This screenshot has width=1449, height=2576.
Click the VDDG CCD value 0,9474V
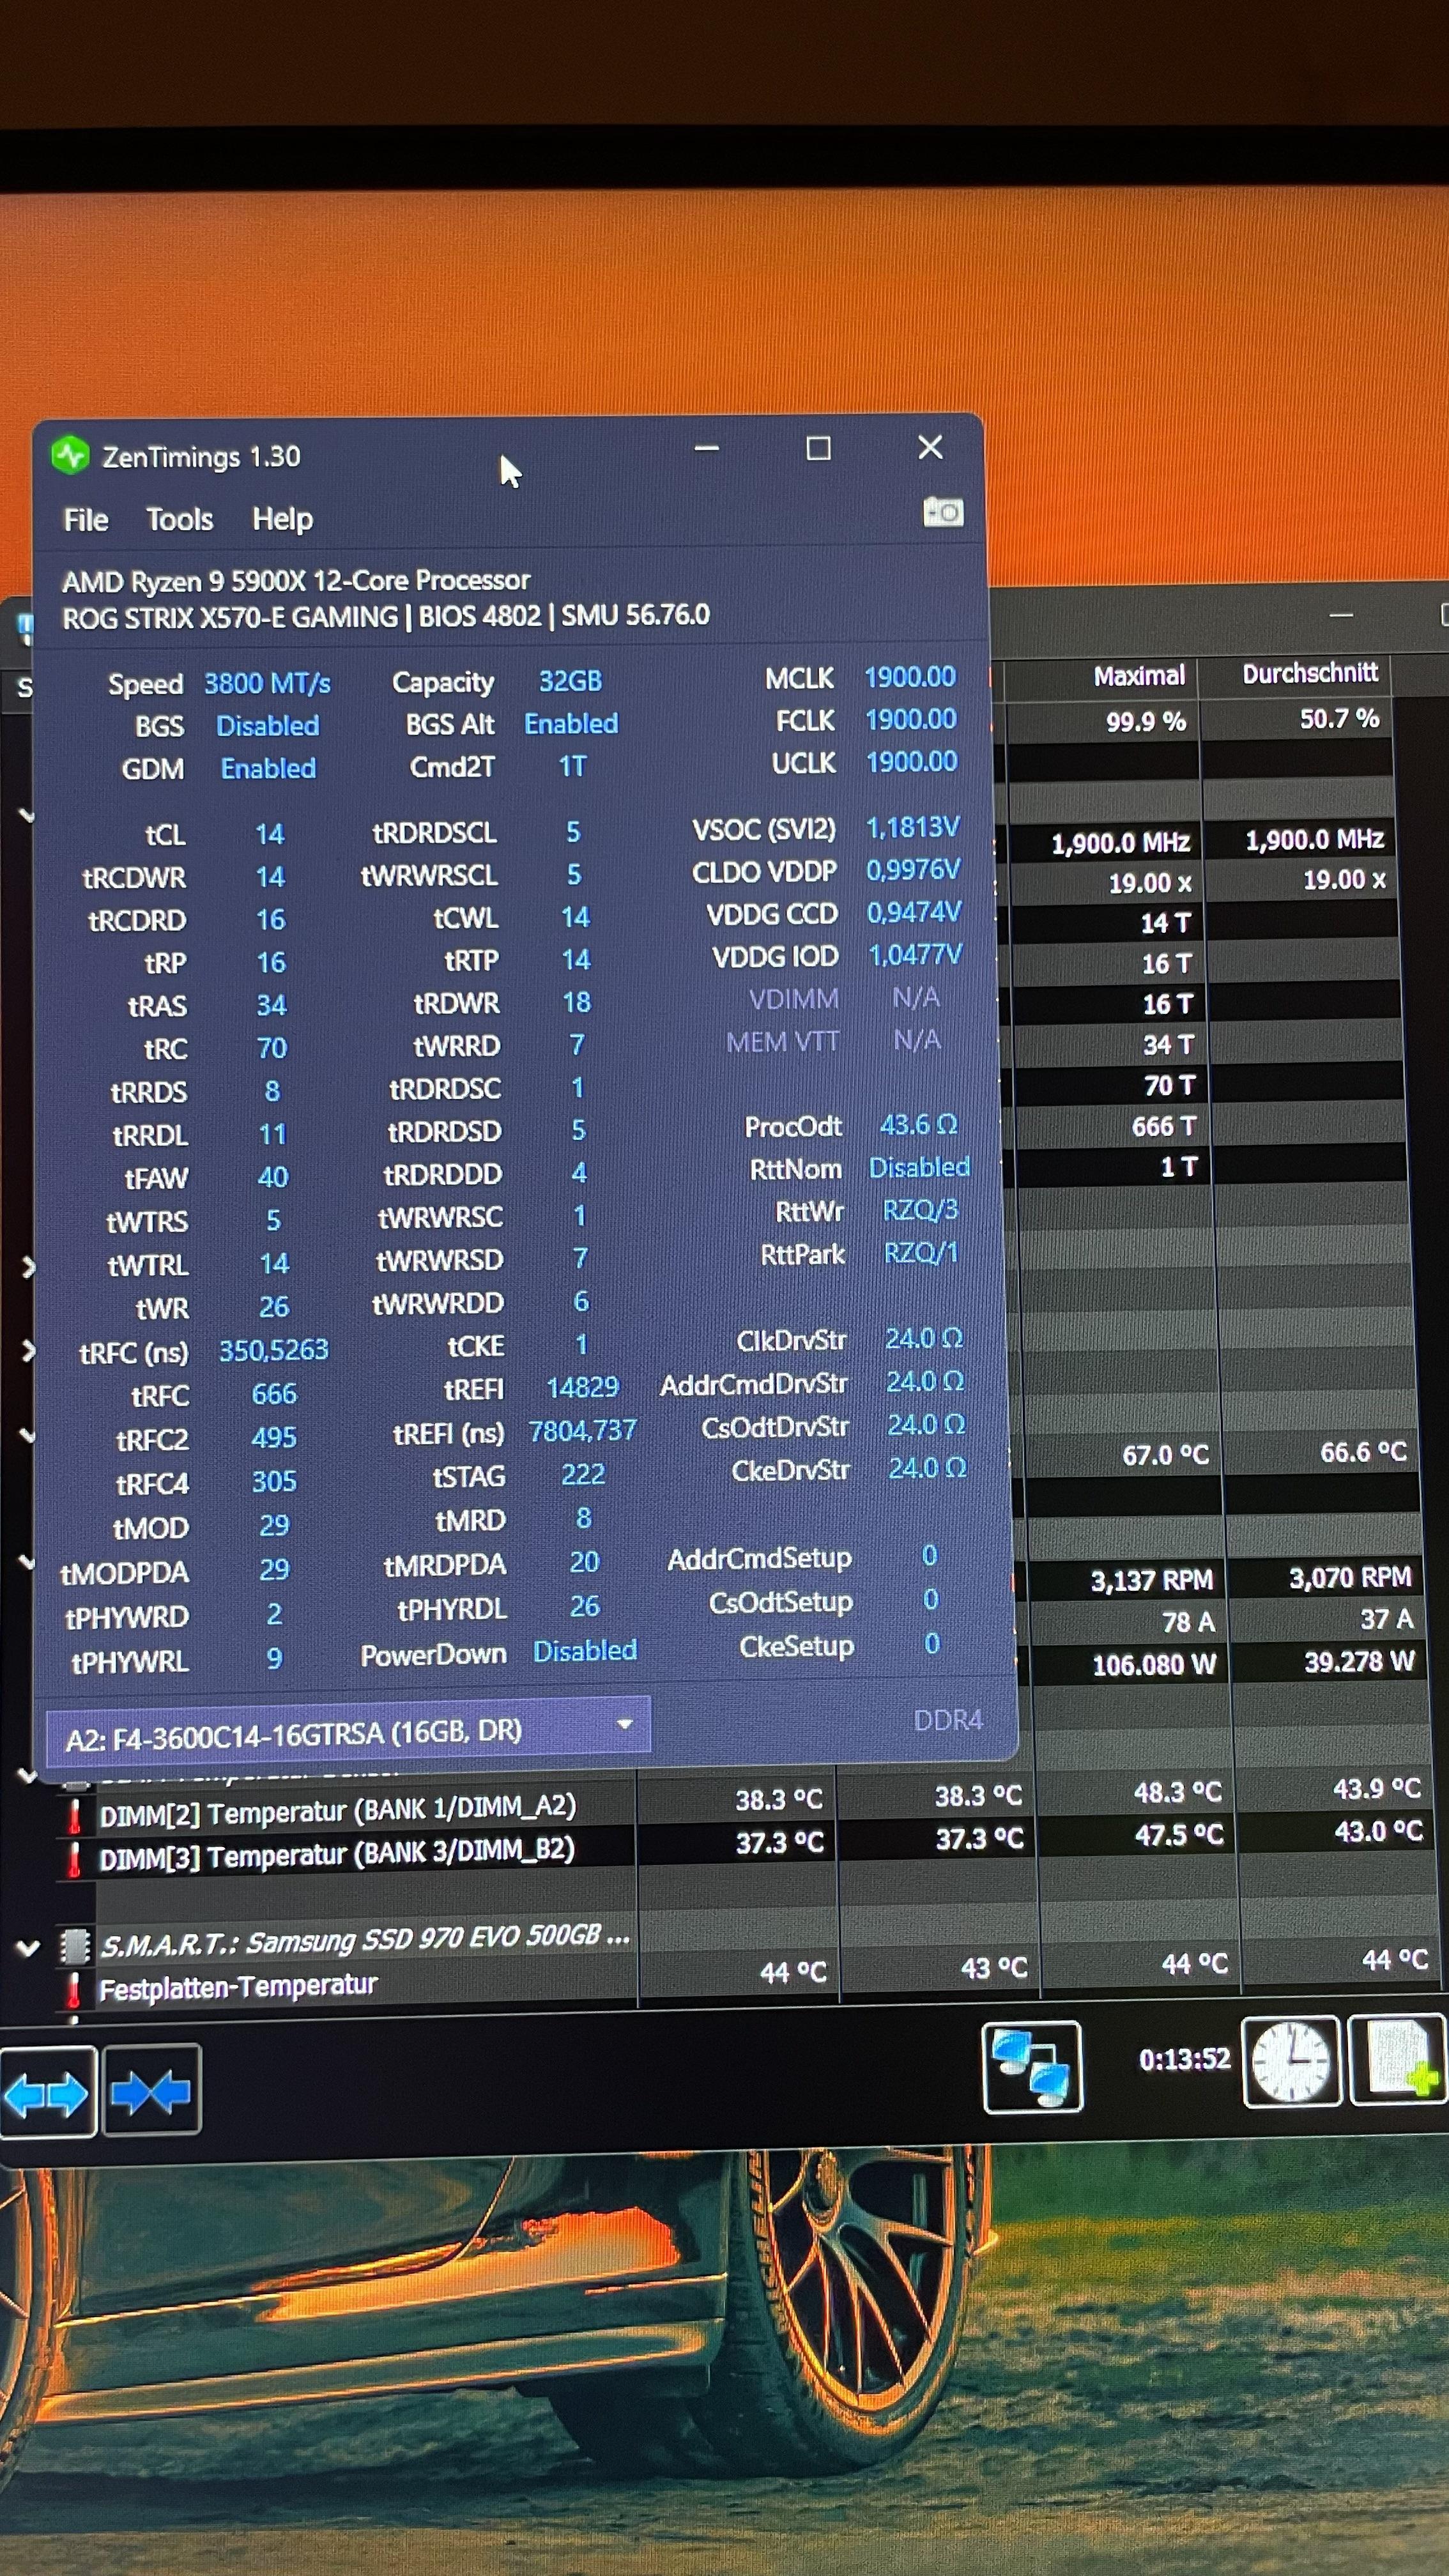914,912
